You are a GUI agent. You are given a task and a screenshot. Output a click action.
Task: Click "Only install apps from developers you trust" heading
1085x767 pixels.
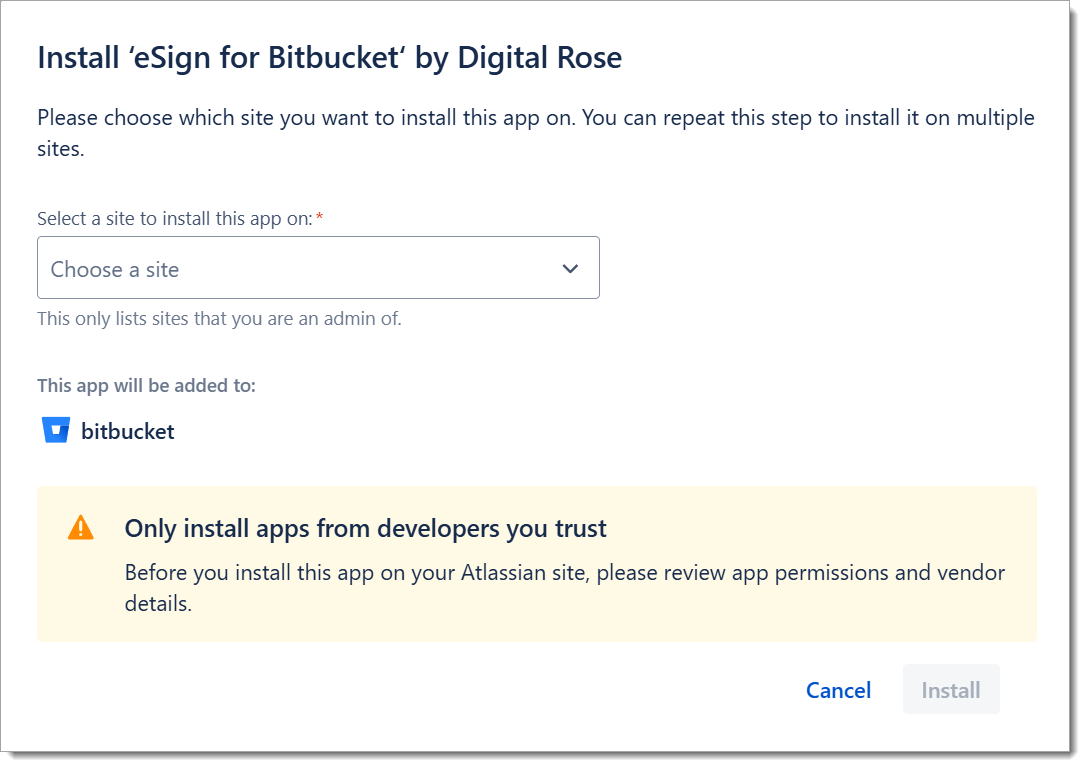pyautogui.click(x=365, y=528)
